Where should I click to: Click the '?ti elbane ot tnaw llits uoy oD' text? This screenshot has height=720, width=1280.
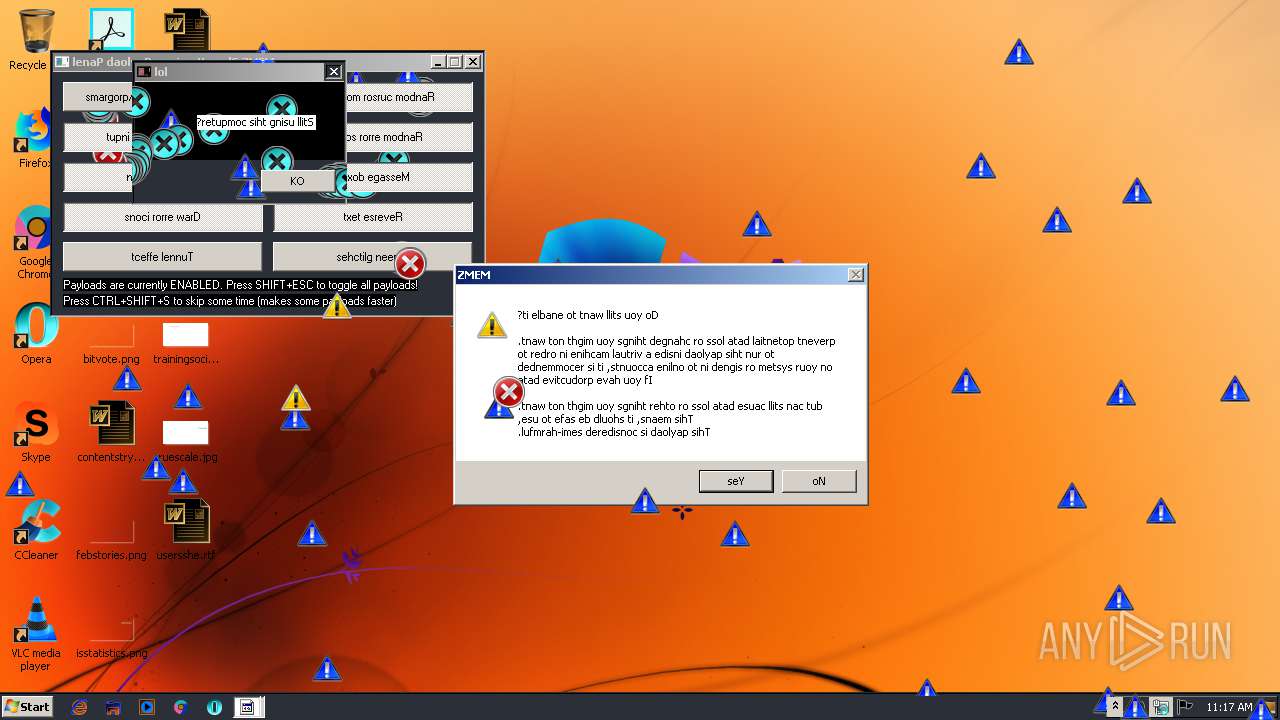pyautogui.click(x=588, y=315)
